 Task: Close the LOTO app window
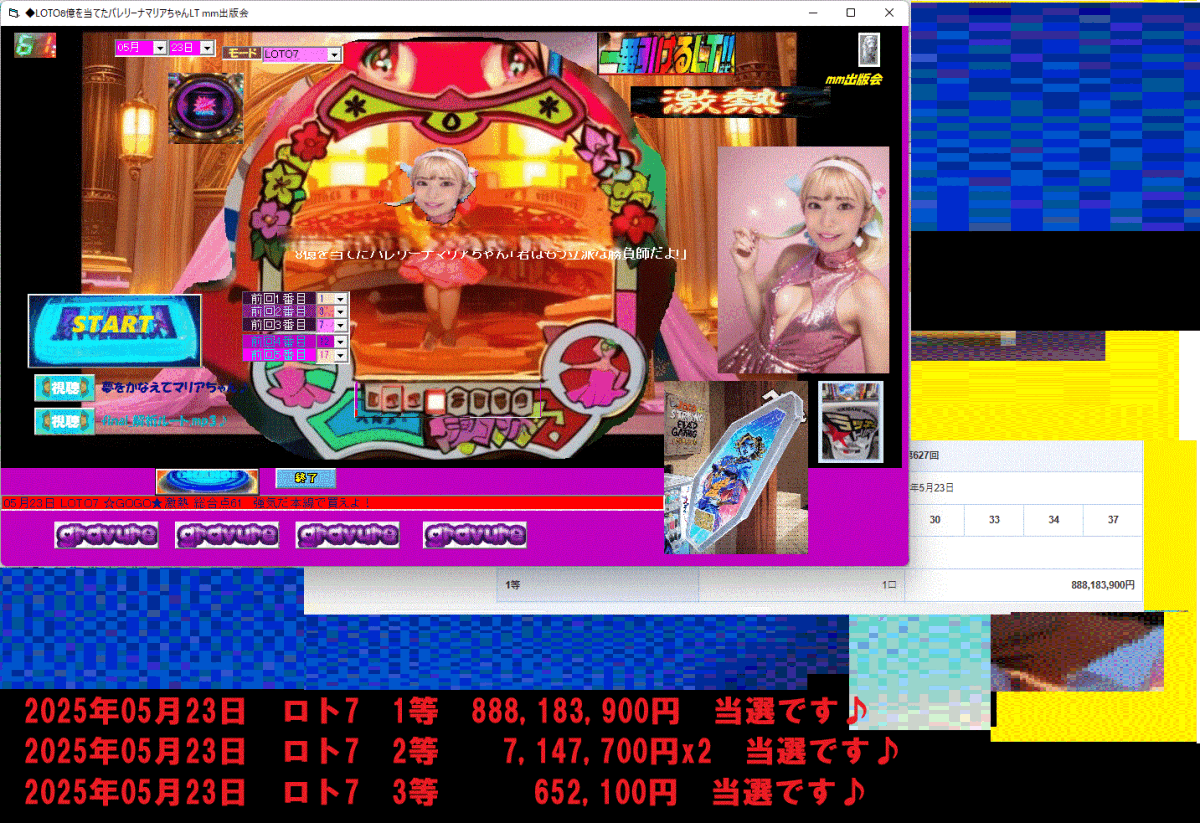(889, 13)
